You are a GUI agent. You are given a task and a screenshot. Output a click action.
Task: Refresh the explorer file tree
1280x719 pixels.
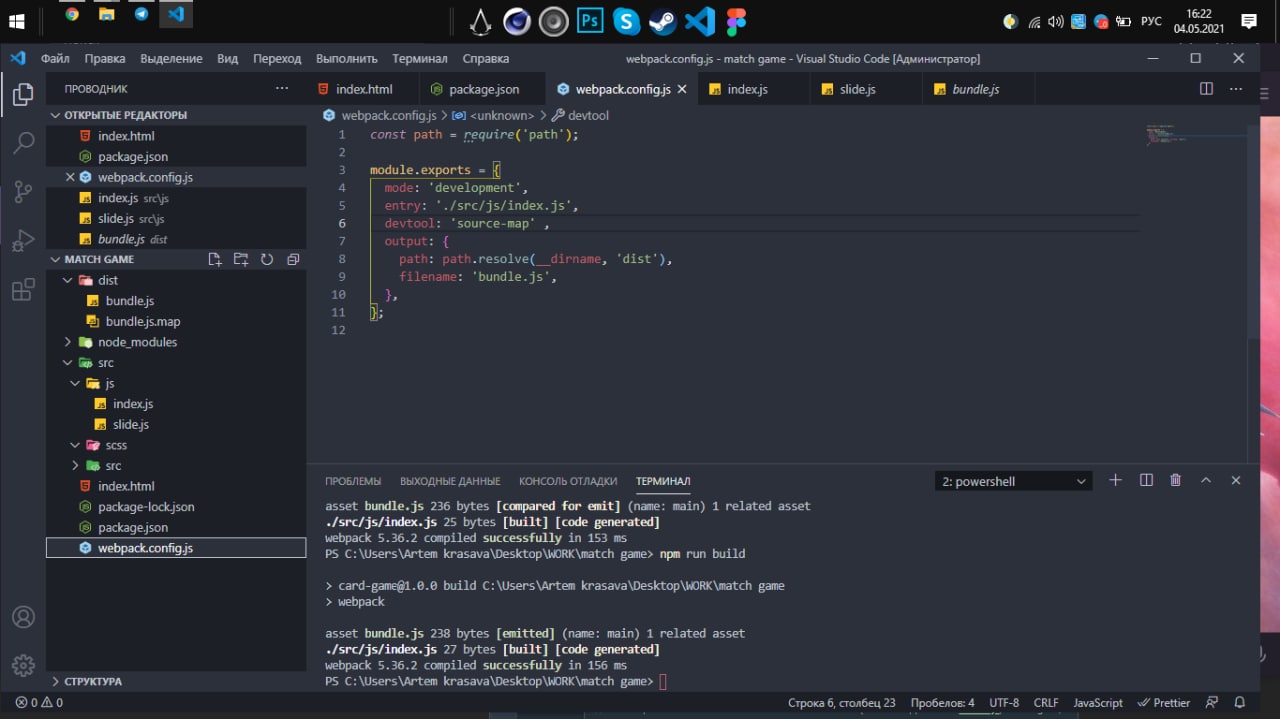click(267, 259)
